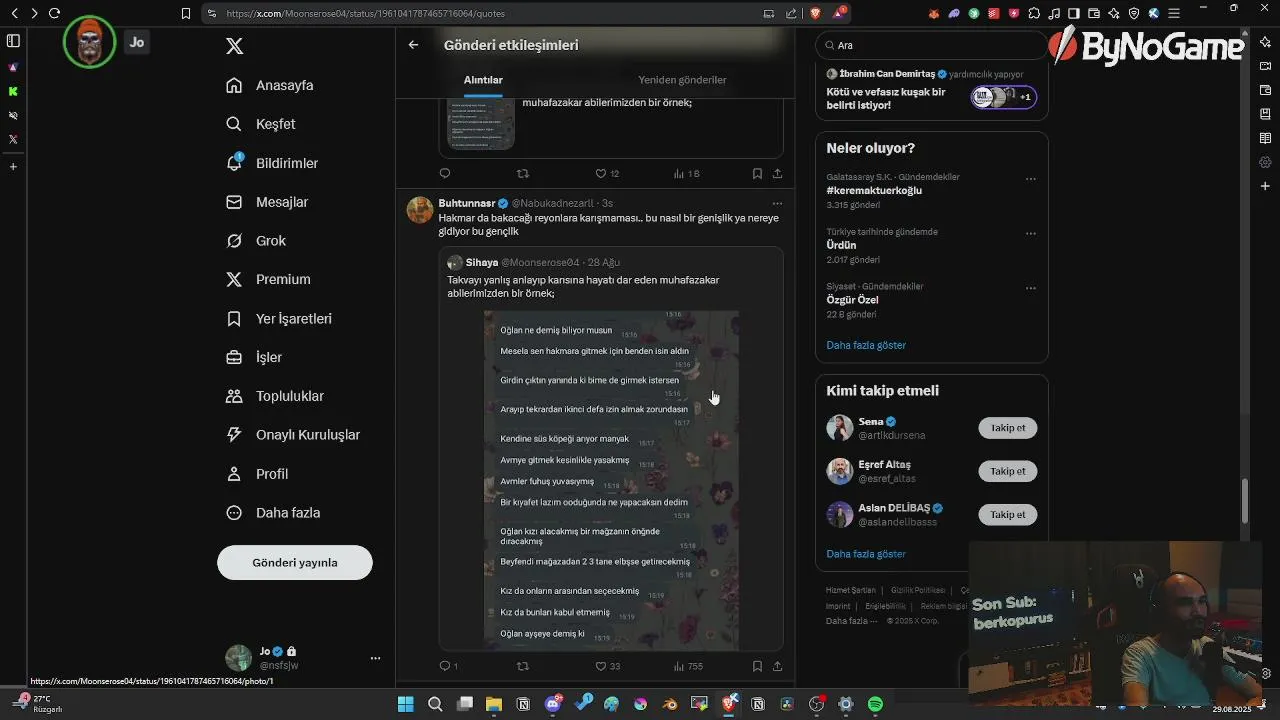Reply to Buhtunnasr's post with 1 reply

(448, 666)
